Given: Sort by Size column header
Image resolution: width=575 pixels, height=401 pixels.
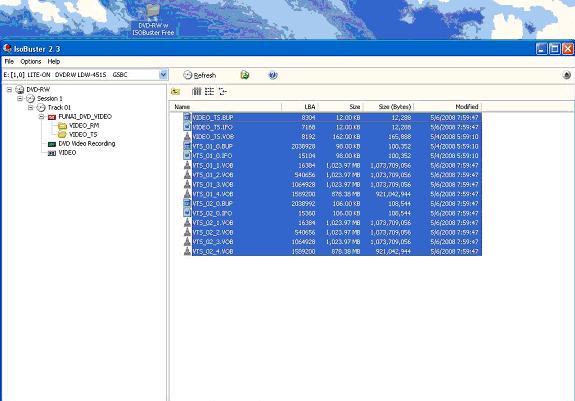Looking at the screenshot, I should 341,107.
